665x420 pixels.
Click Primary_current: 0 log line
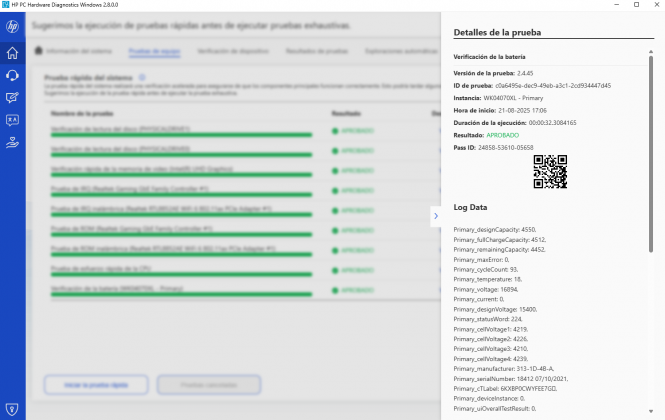pyautogui.click(x=479, y=299)
